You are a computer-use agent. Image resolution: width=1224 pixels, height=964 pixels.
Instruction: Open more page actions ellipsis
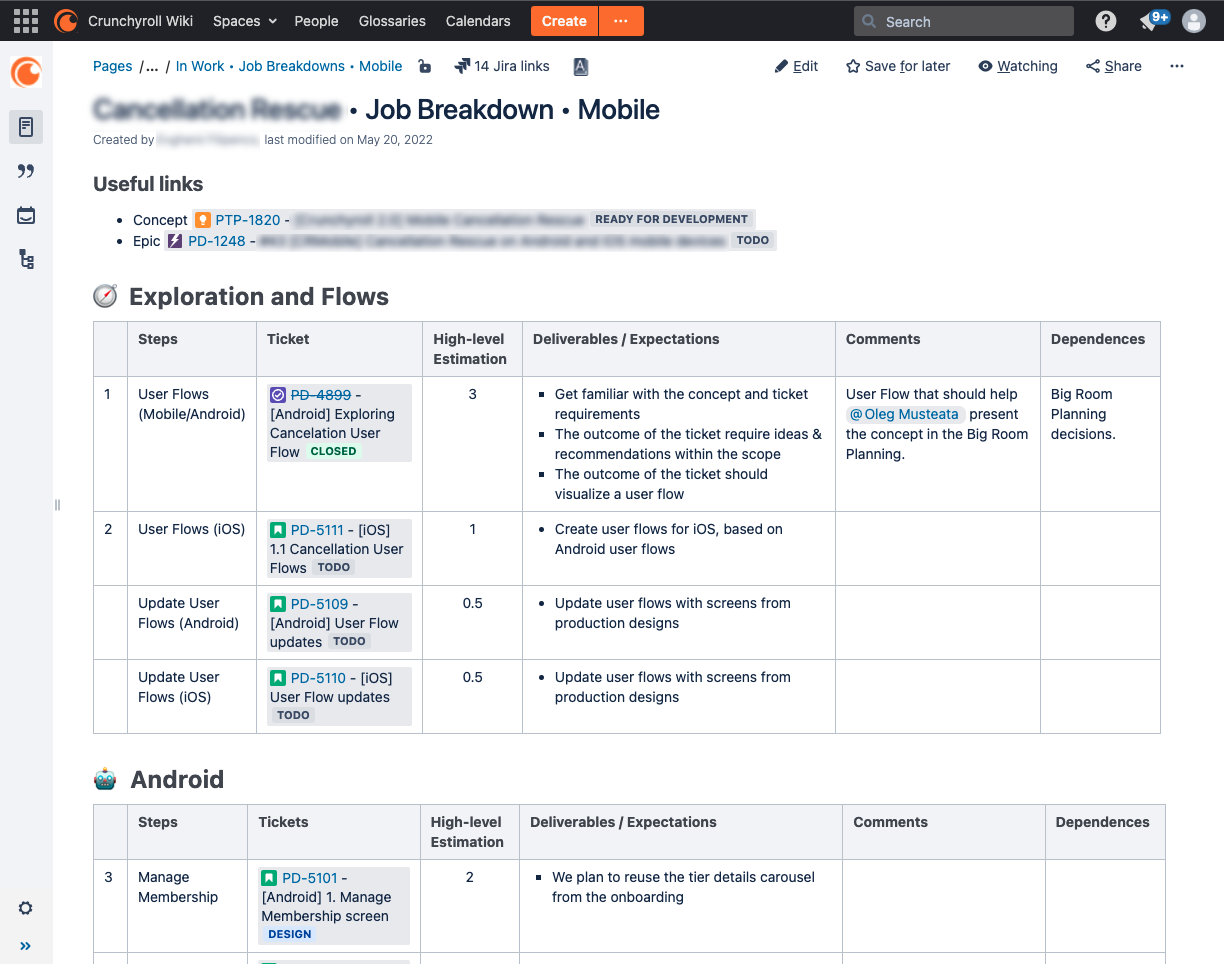pos(1177,66)
